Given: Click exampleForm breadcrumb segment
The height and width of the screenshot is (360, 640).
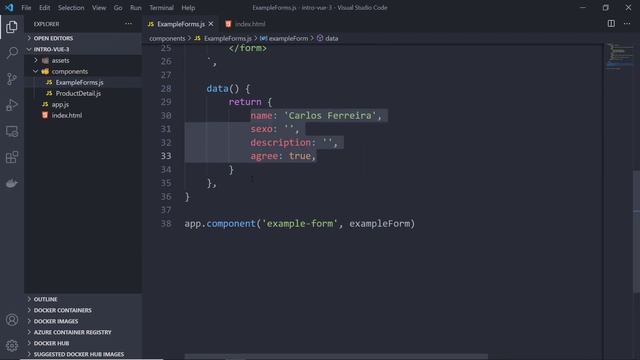Looking at the screenshot, I should pos(288,38).
